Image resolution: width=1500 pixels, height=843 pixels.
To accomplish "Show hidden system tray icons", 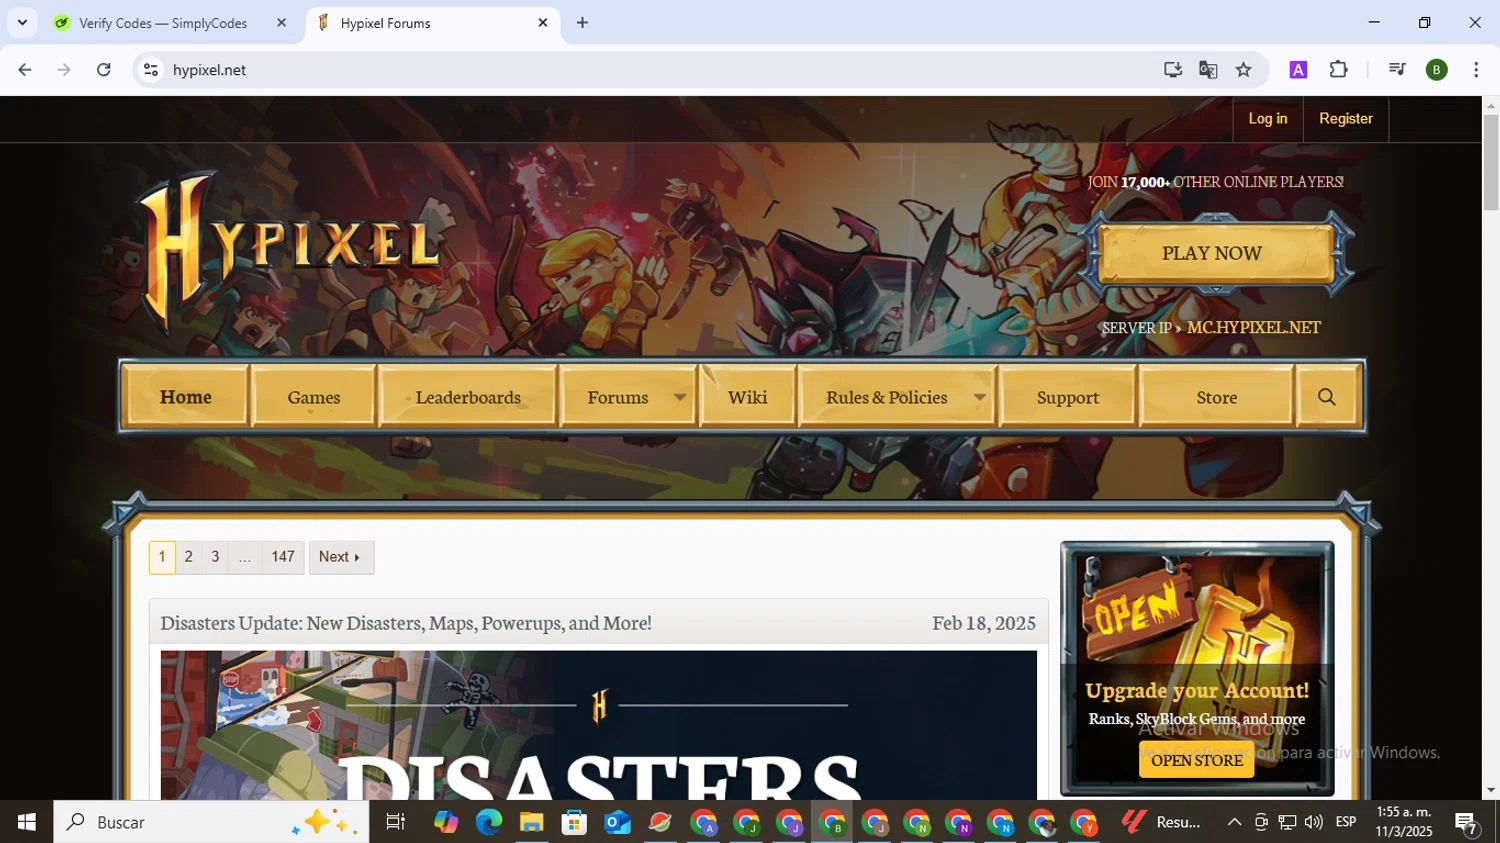I will coord(1234,822).
